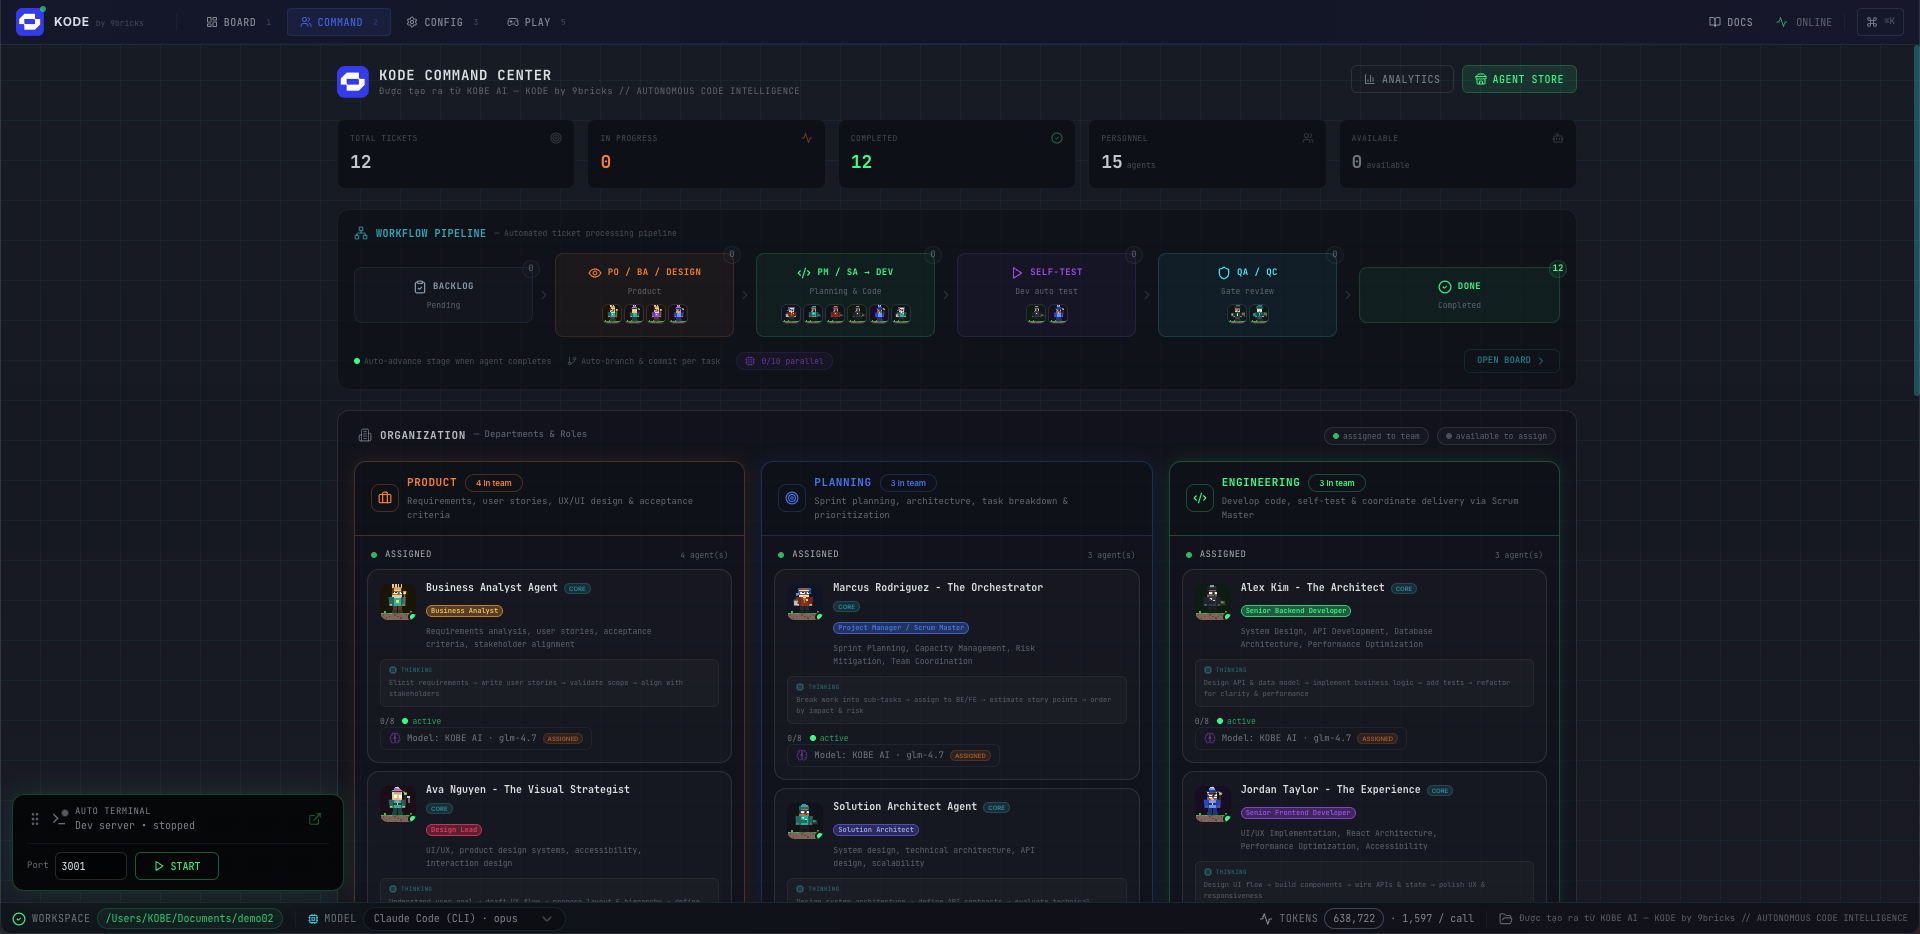Screen dimensions: 1920x934
Task: Open the PLAY section
Action: 536,21
